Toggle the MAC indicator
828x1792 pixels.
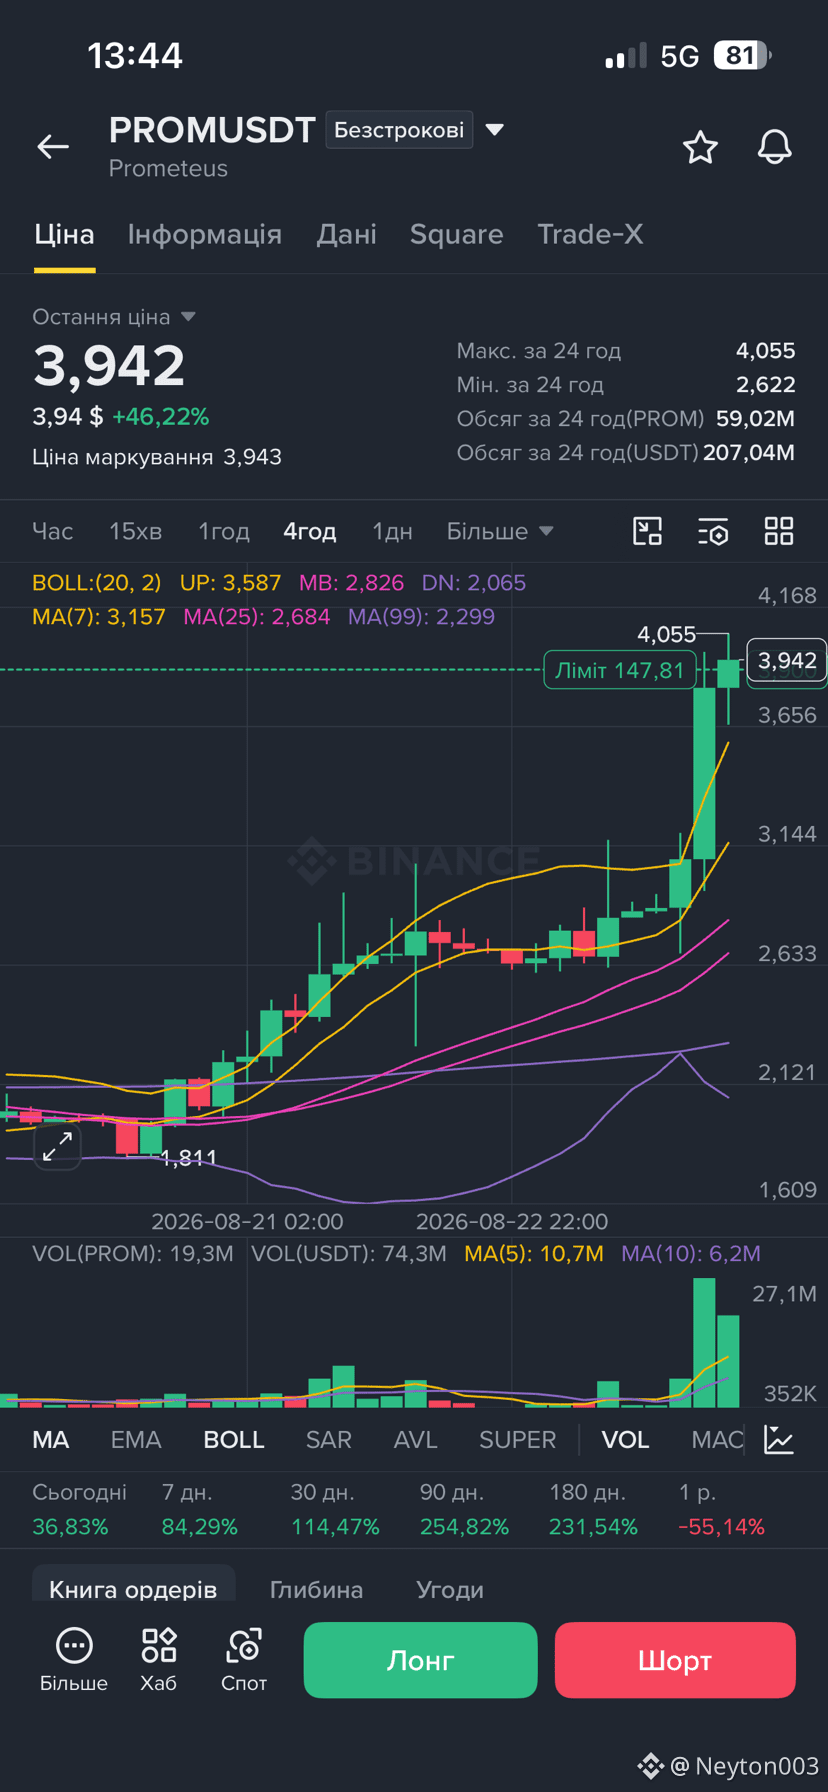coord(717,1440)
